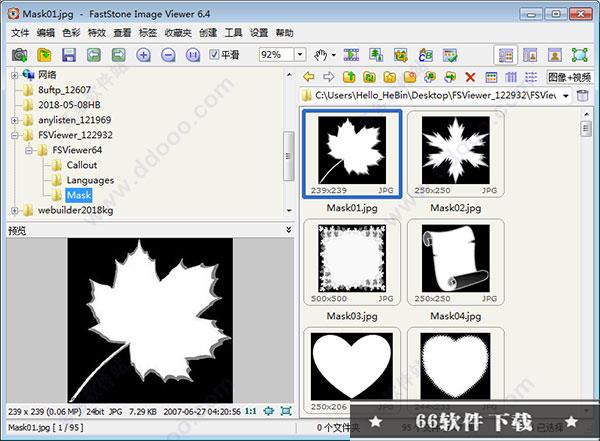Navigate forward with the right arrow
This screenshot has width=600, height=441.
pyautogui.click(x=329, y=77)
